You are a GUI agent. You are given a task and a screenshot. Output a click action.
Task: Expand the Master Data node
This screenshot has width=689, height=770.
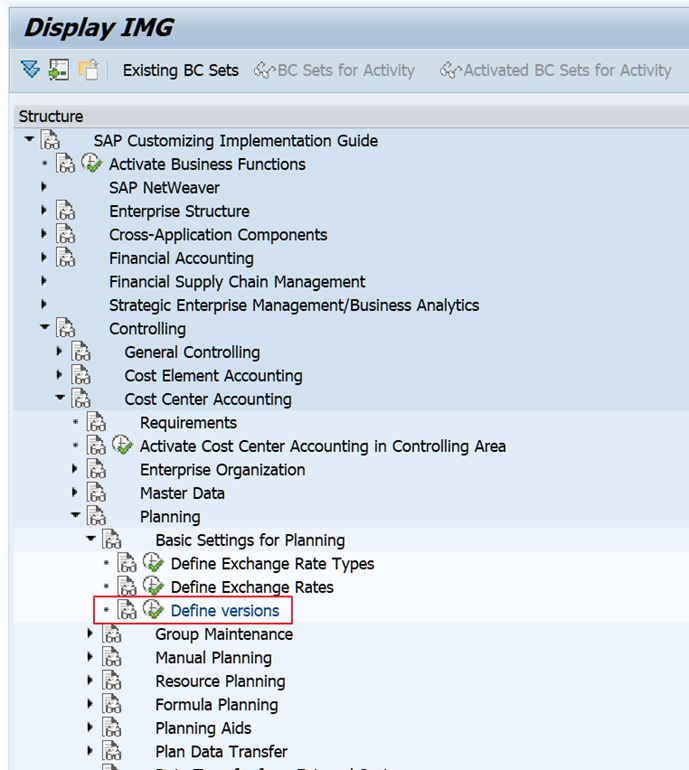(74, 492)
